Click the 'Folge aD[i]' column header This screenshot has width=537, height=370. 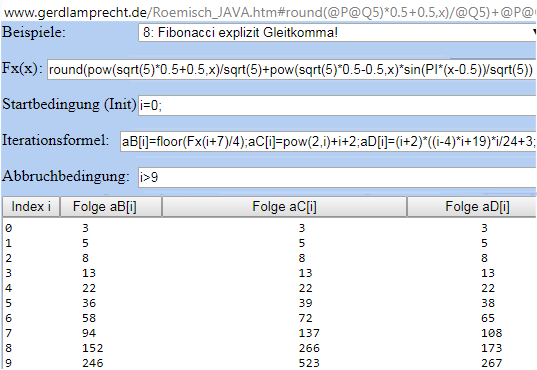coord(472,207)
